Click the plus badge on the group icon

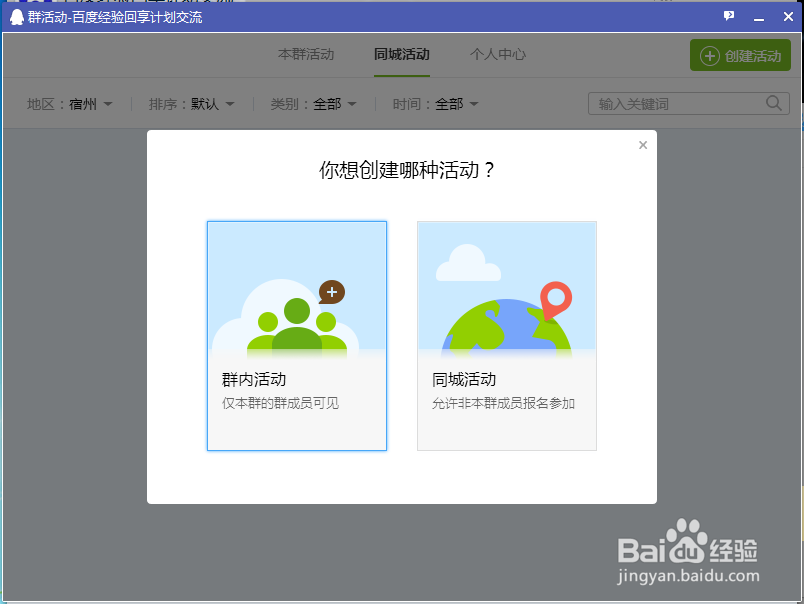pyautogui.click(x=330, y=291)
